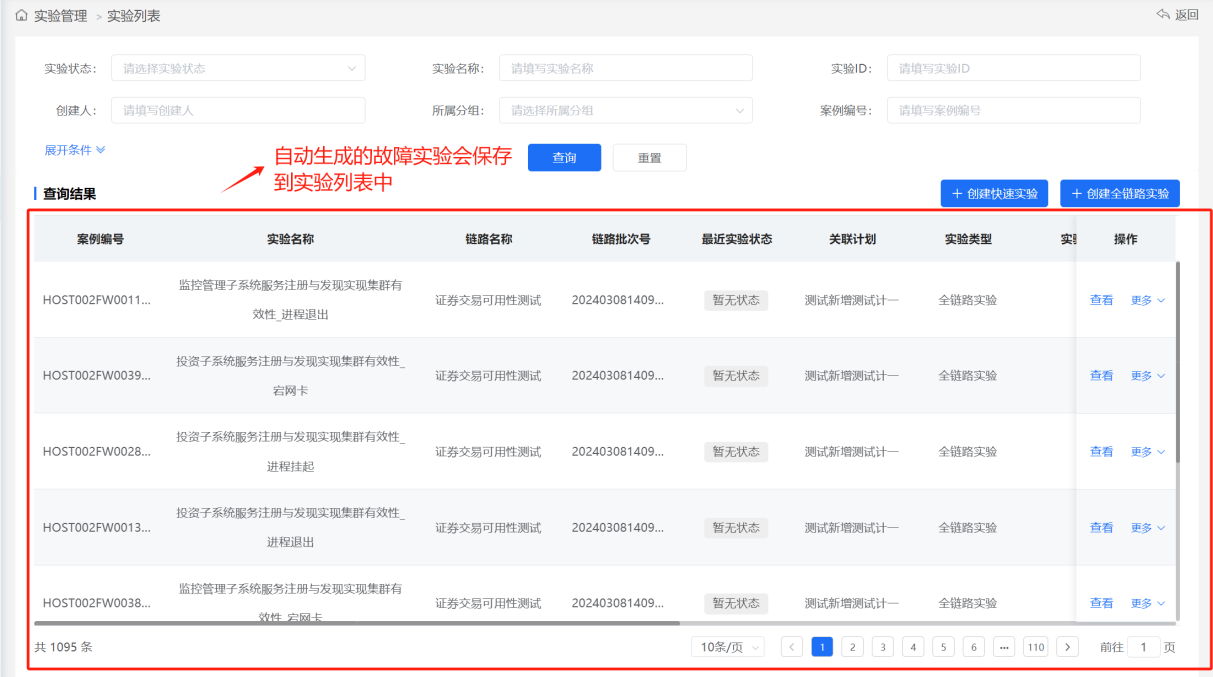Go to page 2

852,647
